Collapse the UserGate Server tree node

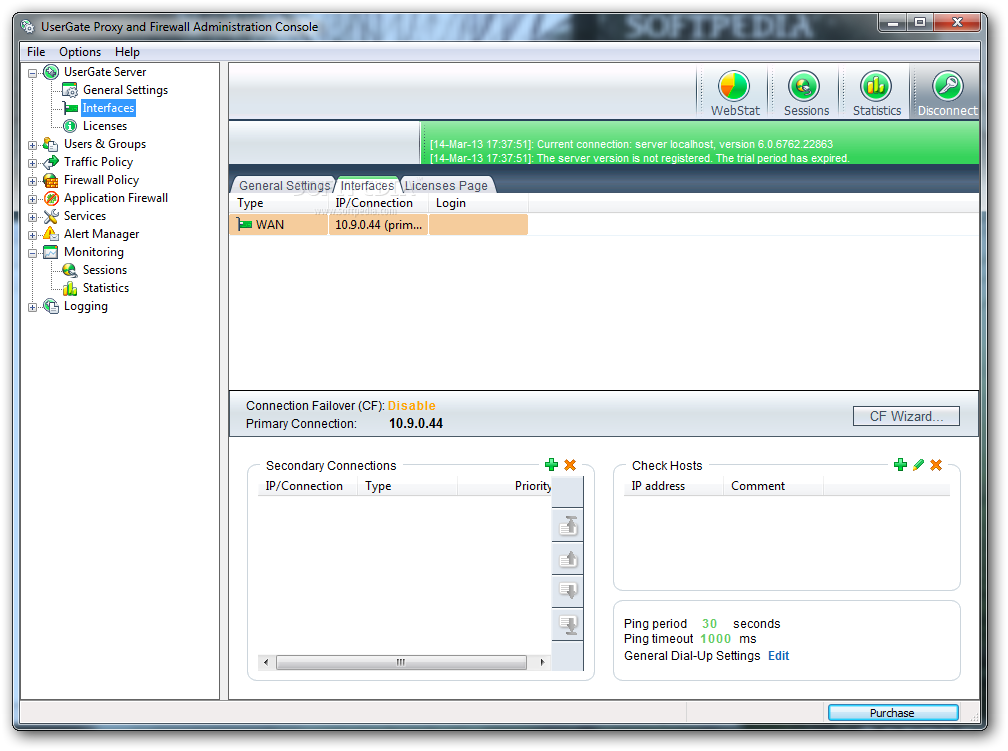pyautogui.click(x=32, y=73)
